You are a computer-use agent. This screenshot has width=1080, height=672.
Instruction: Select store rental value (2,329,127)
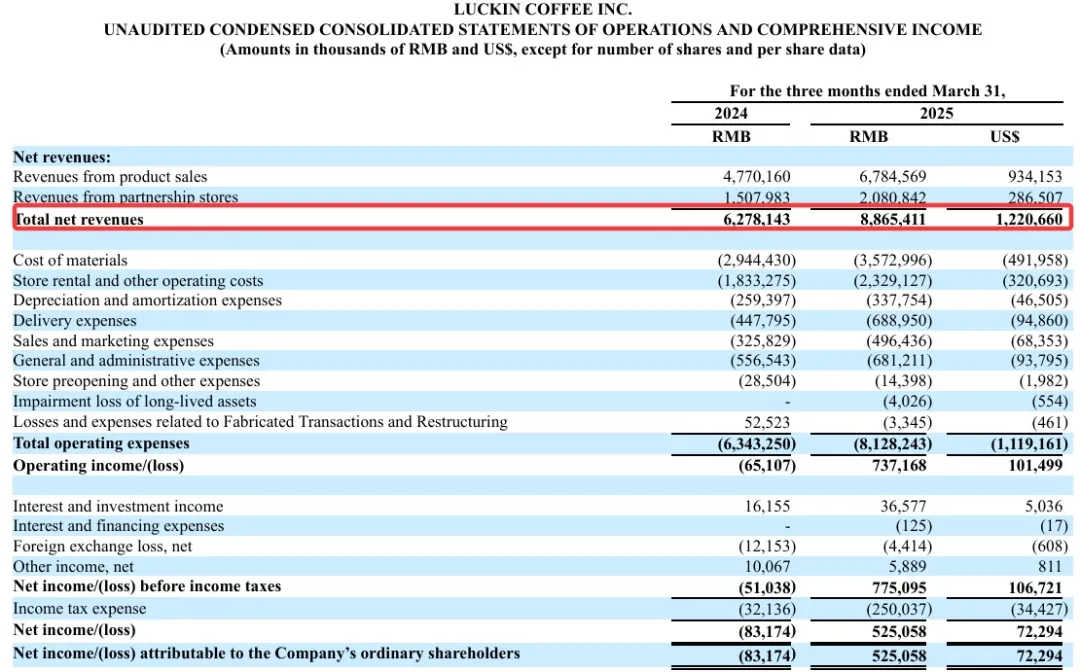893,281
